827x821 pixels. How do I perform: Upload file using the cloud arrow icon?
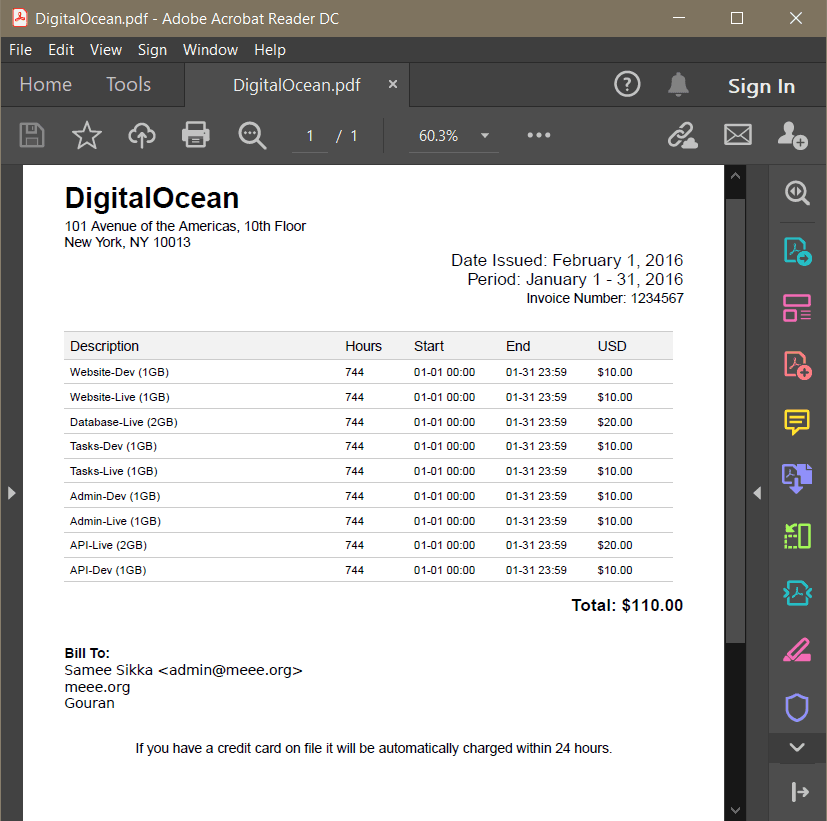[142, 135]
